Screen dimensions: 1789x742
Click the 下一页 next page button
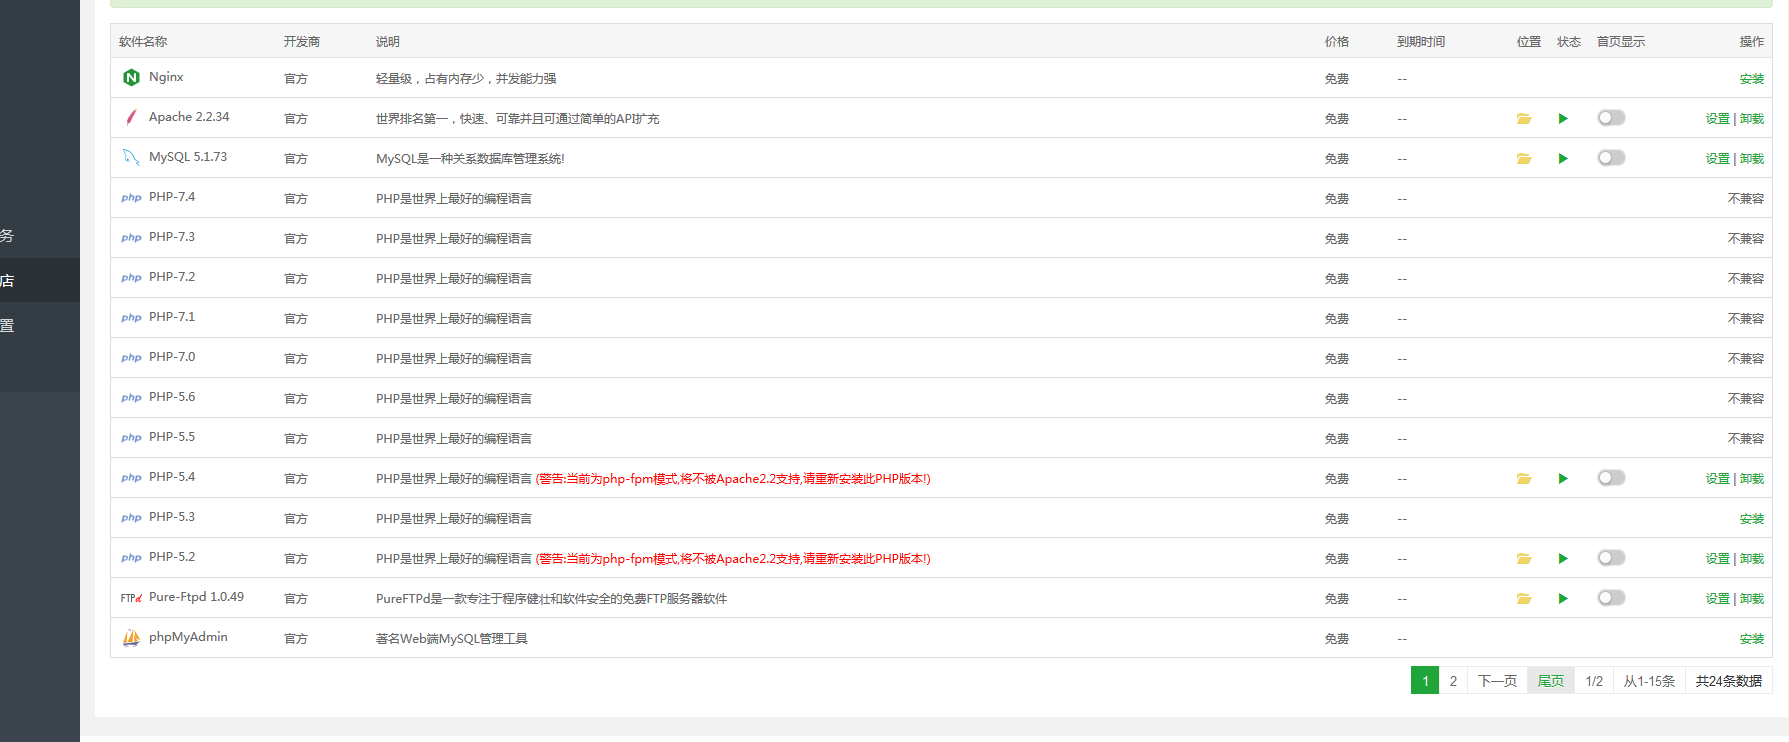click(1497, 681)
